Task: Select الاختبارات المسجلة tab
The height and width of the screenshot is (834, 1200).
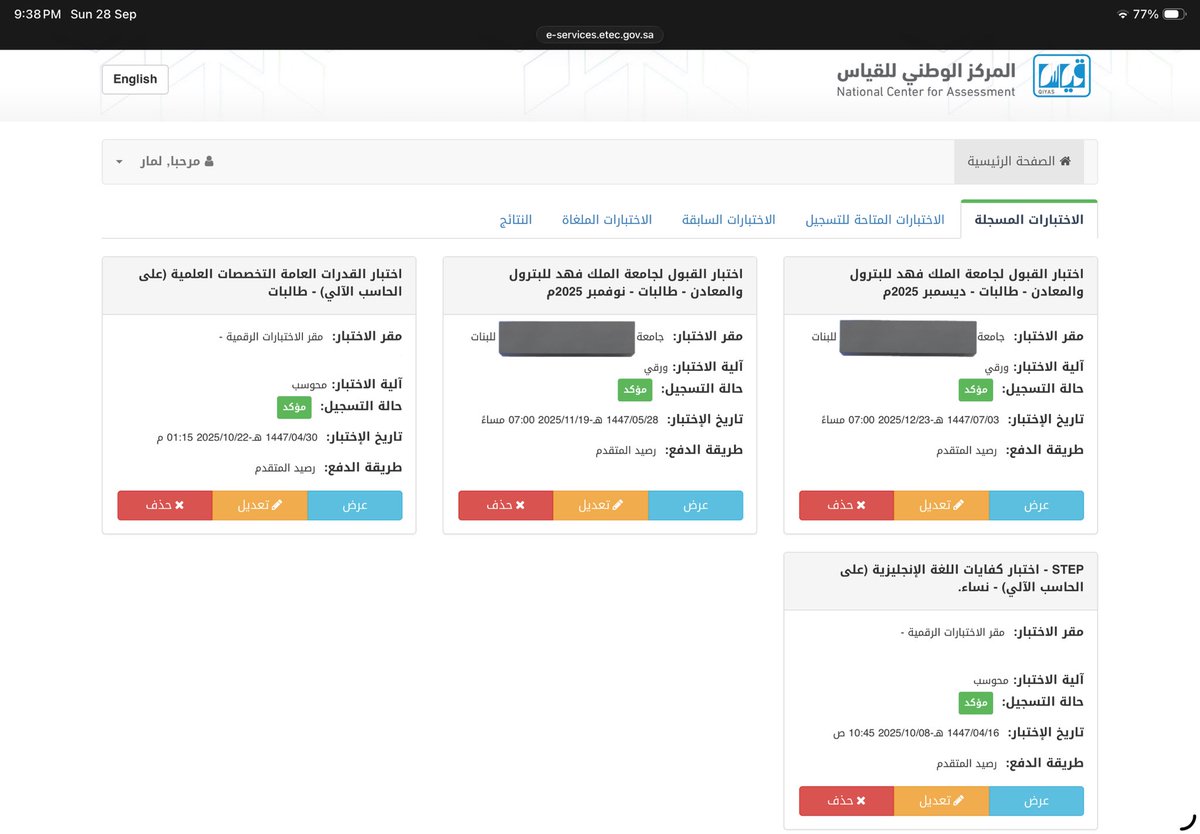Action: (1029, 219)
